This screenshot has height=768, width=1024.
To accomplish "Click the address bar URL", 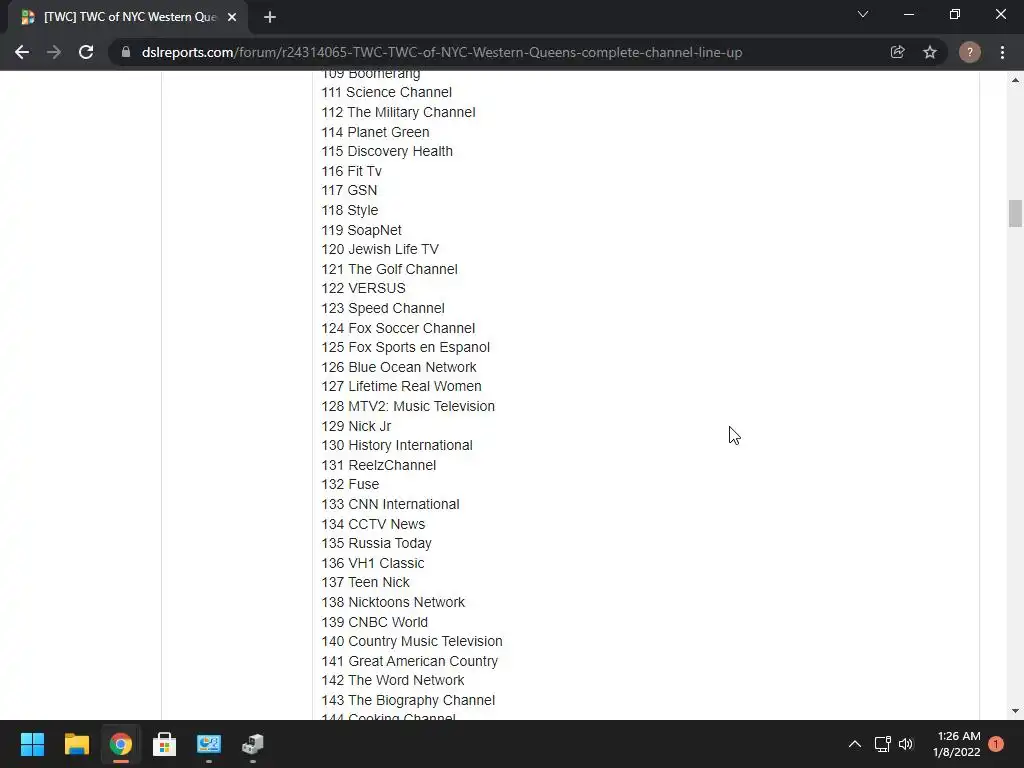I will tap(442, 52).
